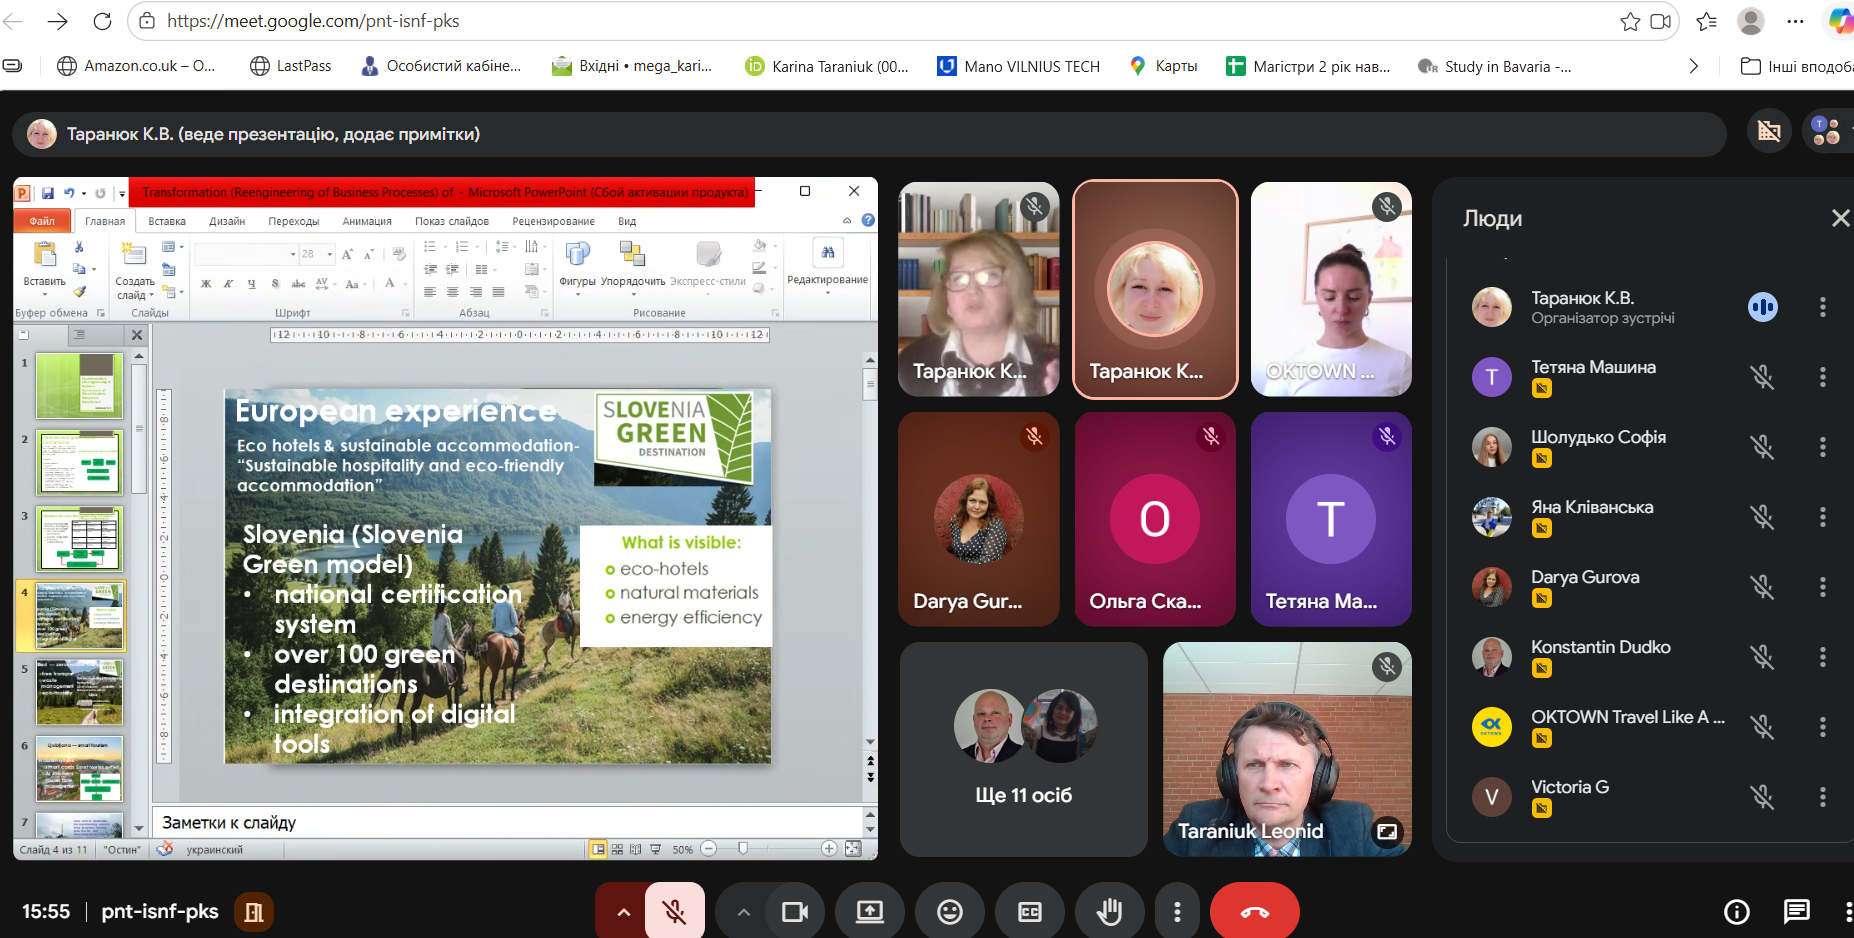1854x938 pixels.
Task: Open Study in Bavaria bookmark
Action: pyautogui.click(x=1495, y=66)
